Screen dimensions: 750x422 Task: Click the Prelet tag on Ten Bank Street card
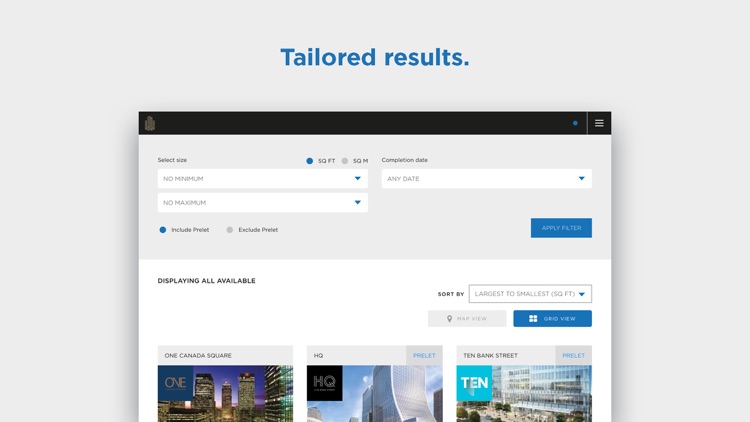[x=574, y=355]
